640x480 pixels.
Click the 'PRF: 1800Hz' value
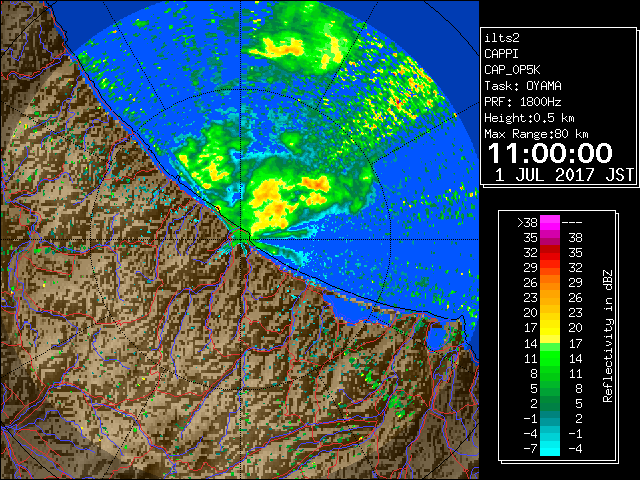pos(523,102)
